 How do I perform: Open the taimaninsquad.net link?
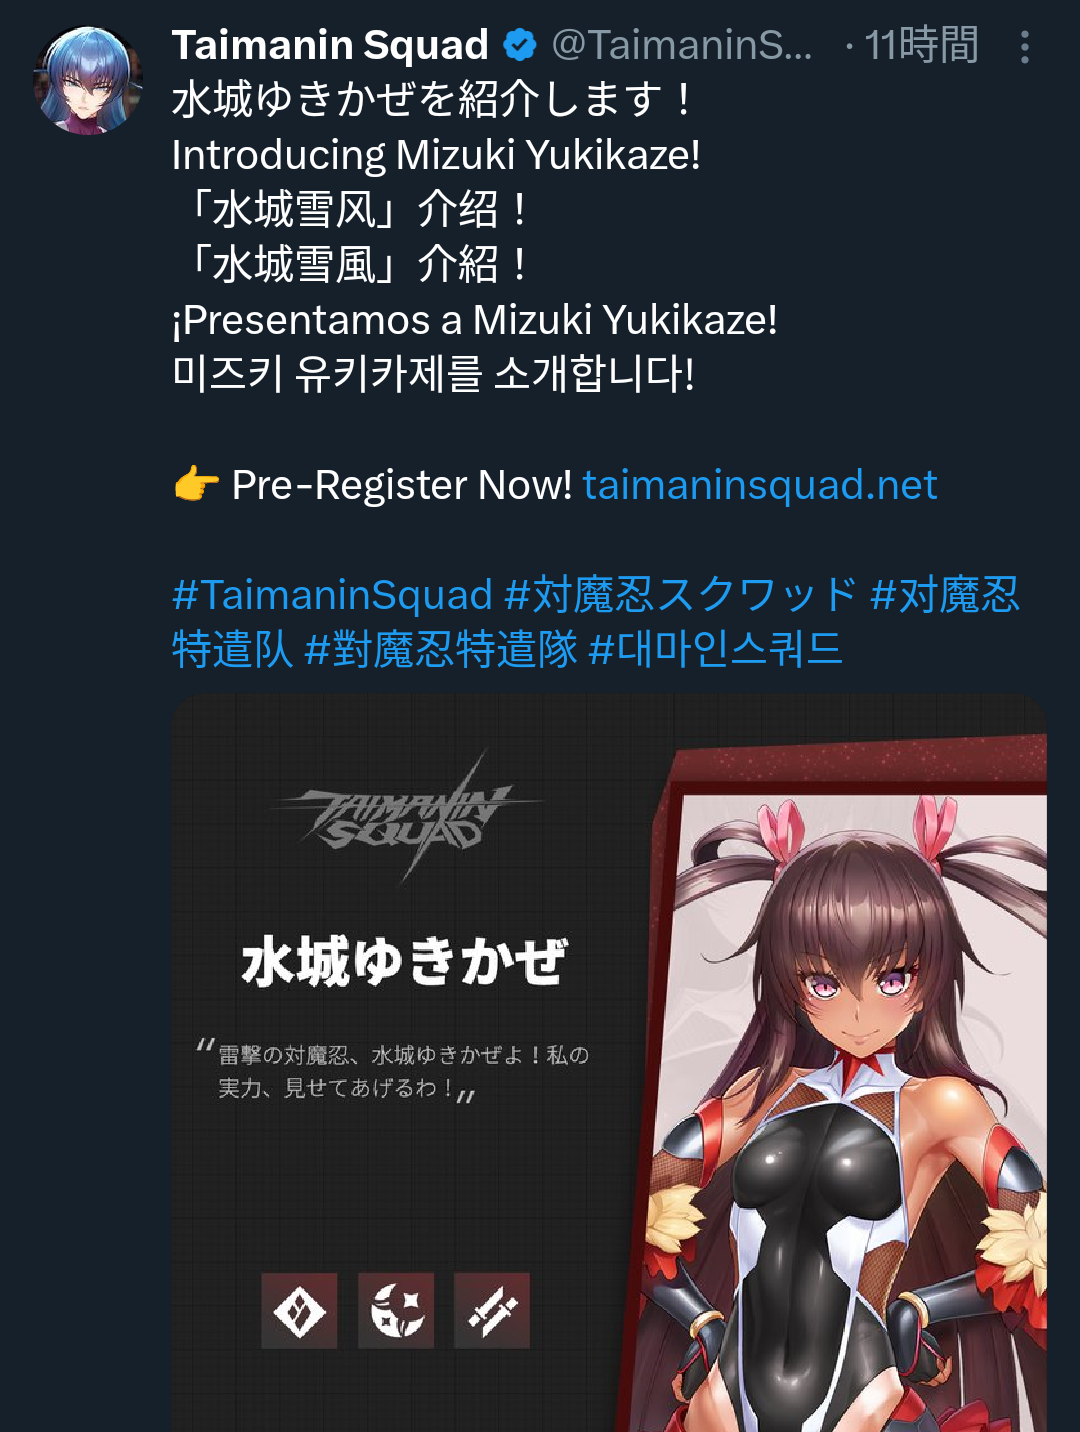[x=760, y=485]
